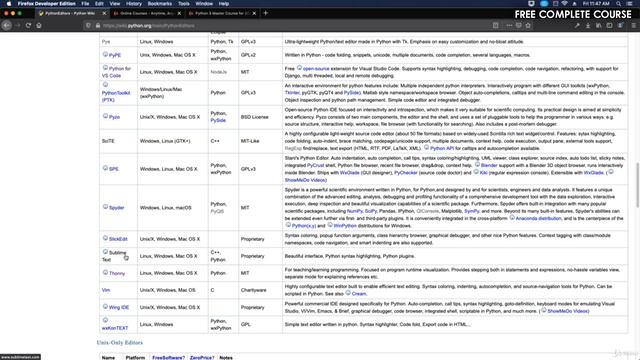Open the macOS notification center icon
The image size is (640, 360).
(630, 4)
